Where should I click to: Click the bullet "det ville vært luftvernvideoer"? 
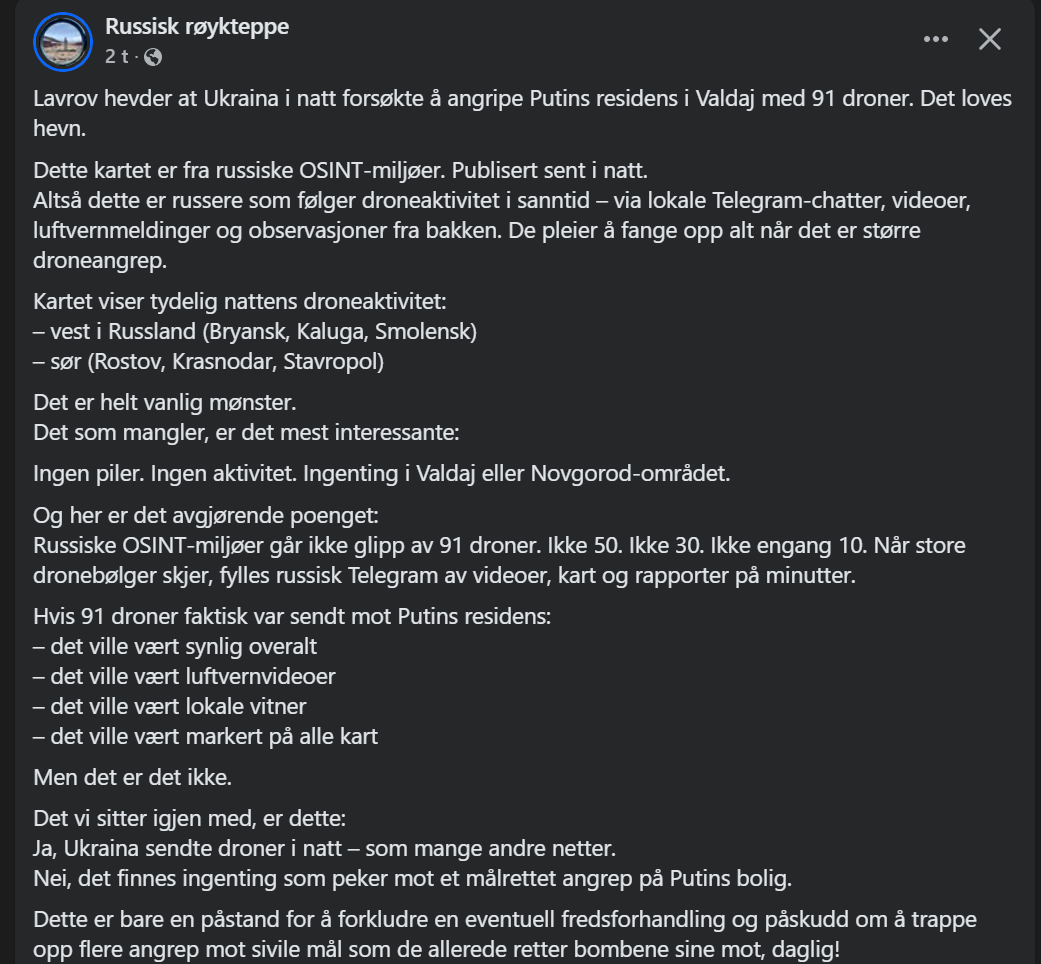[x=184, y=676]
